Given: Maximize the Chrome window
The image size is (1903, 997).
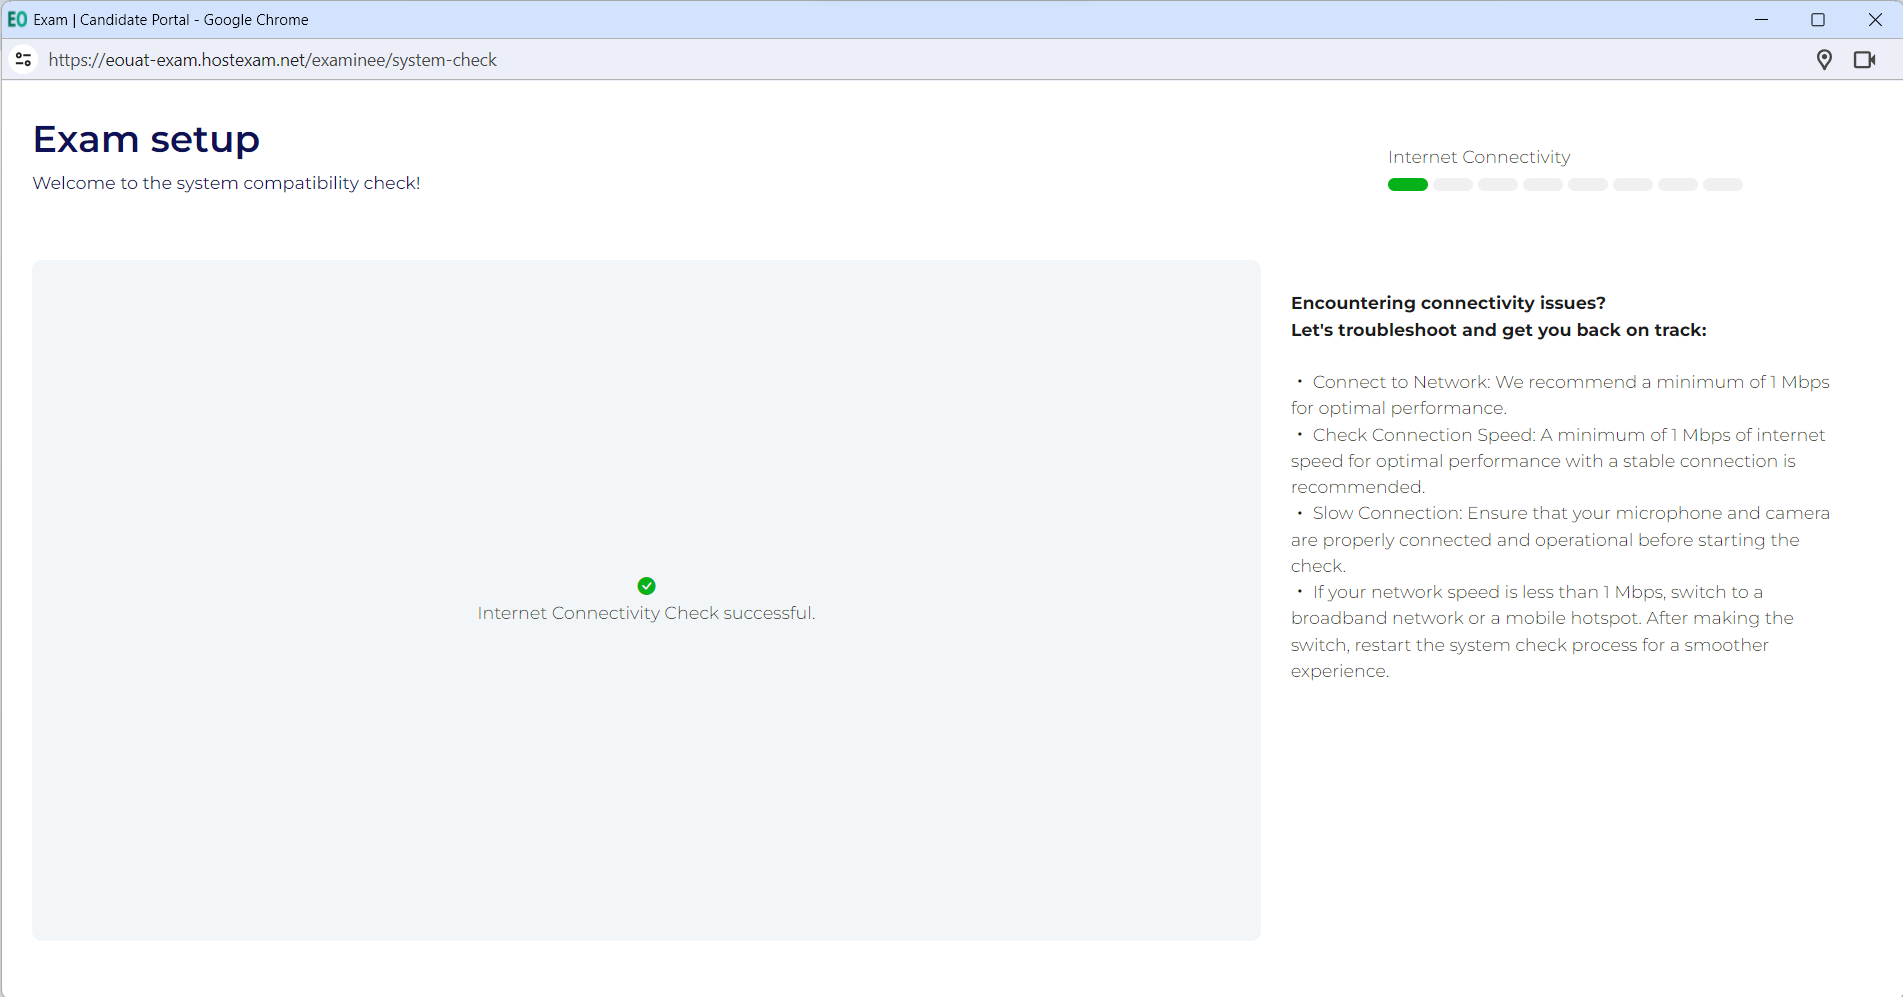Looking at the screenshot, I should 1818,20.
